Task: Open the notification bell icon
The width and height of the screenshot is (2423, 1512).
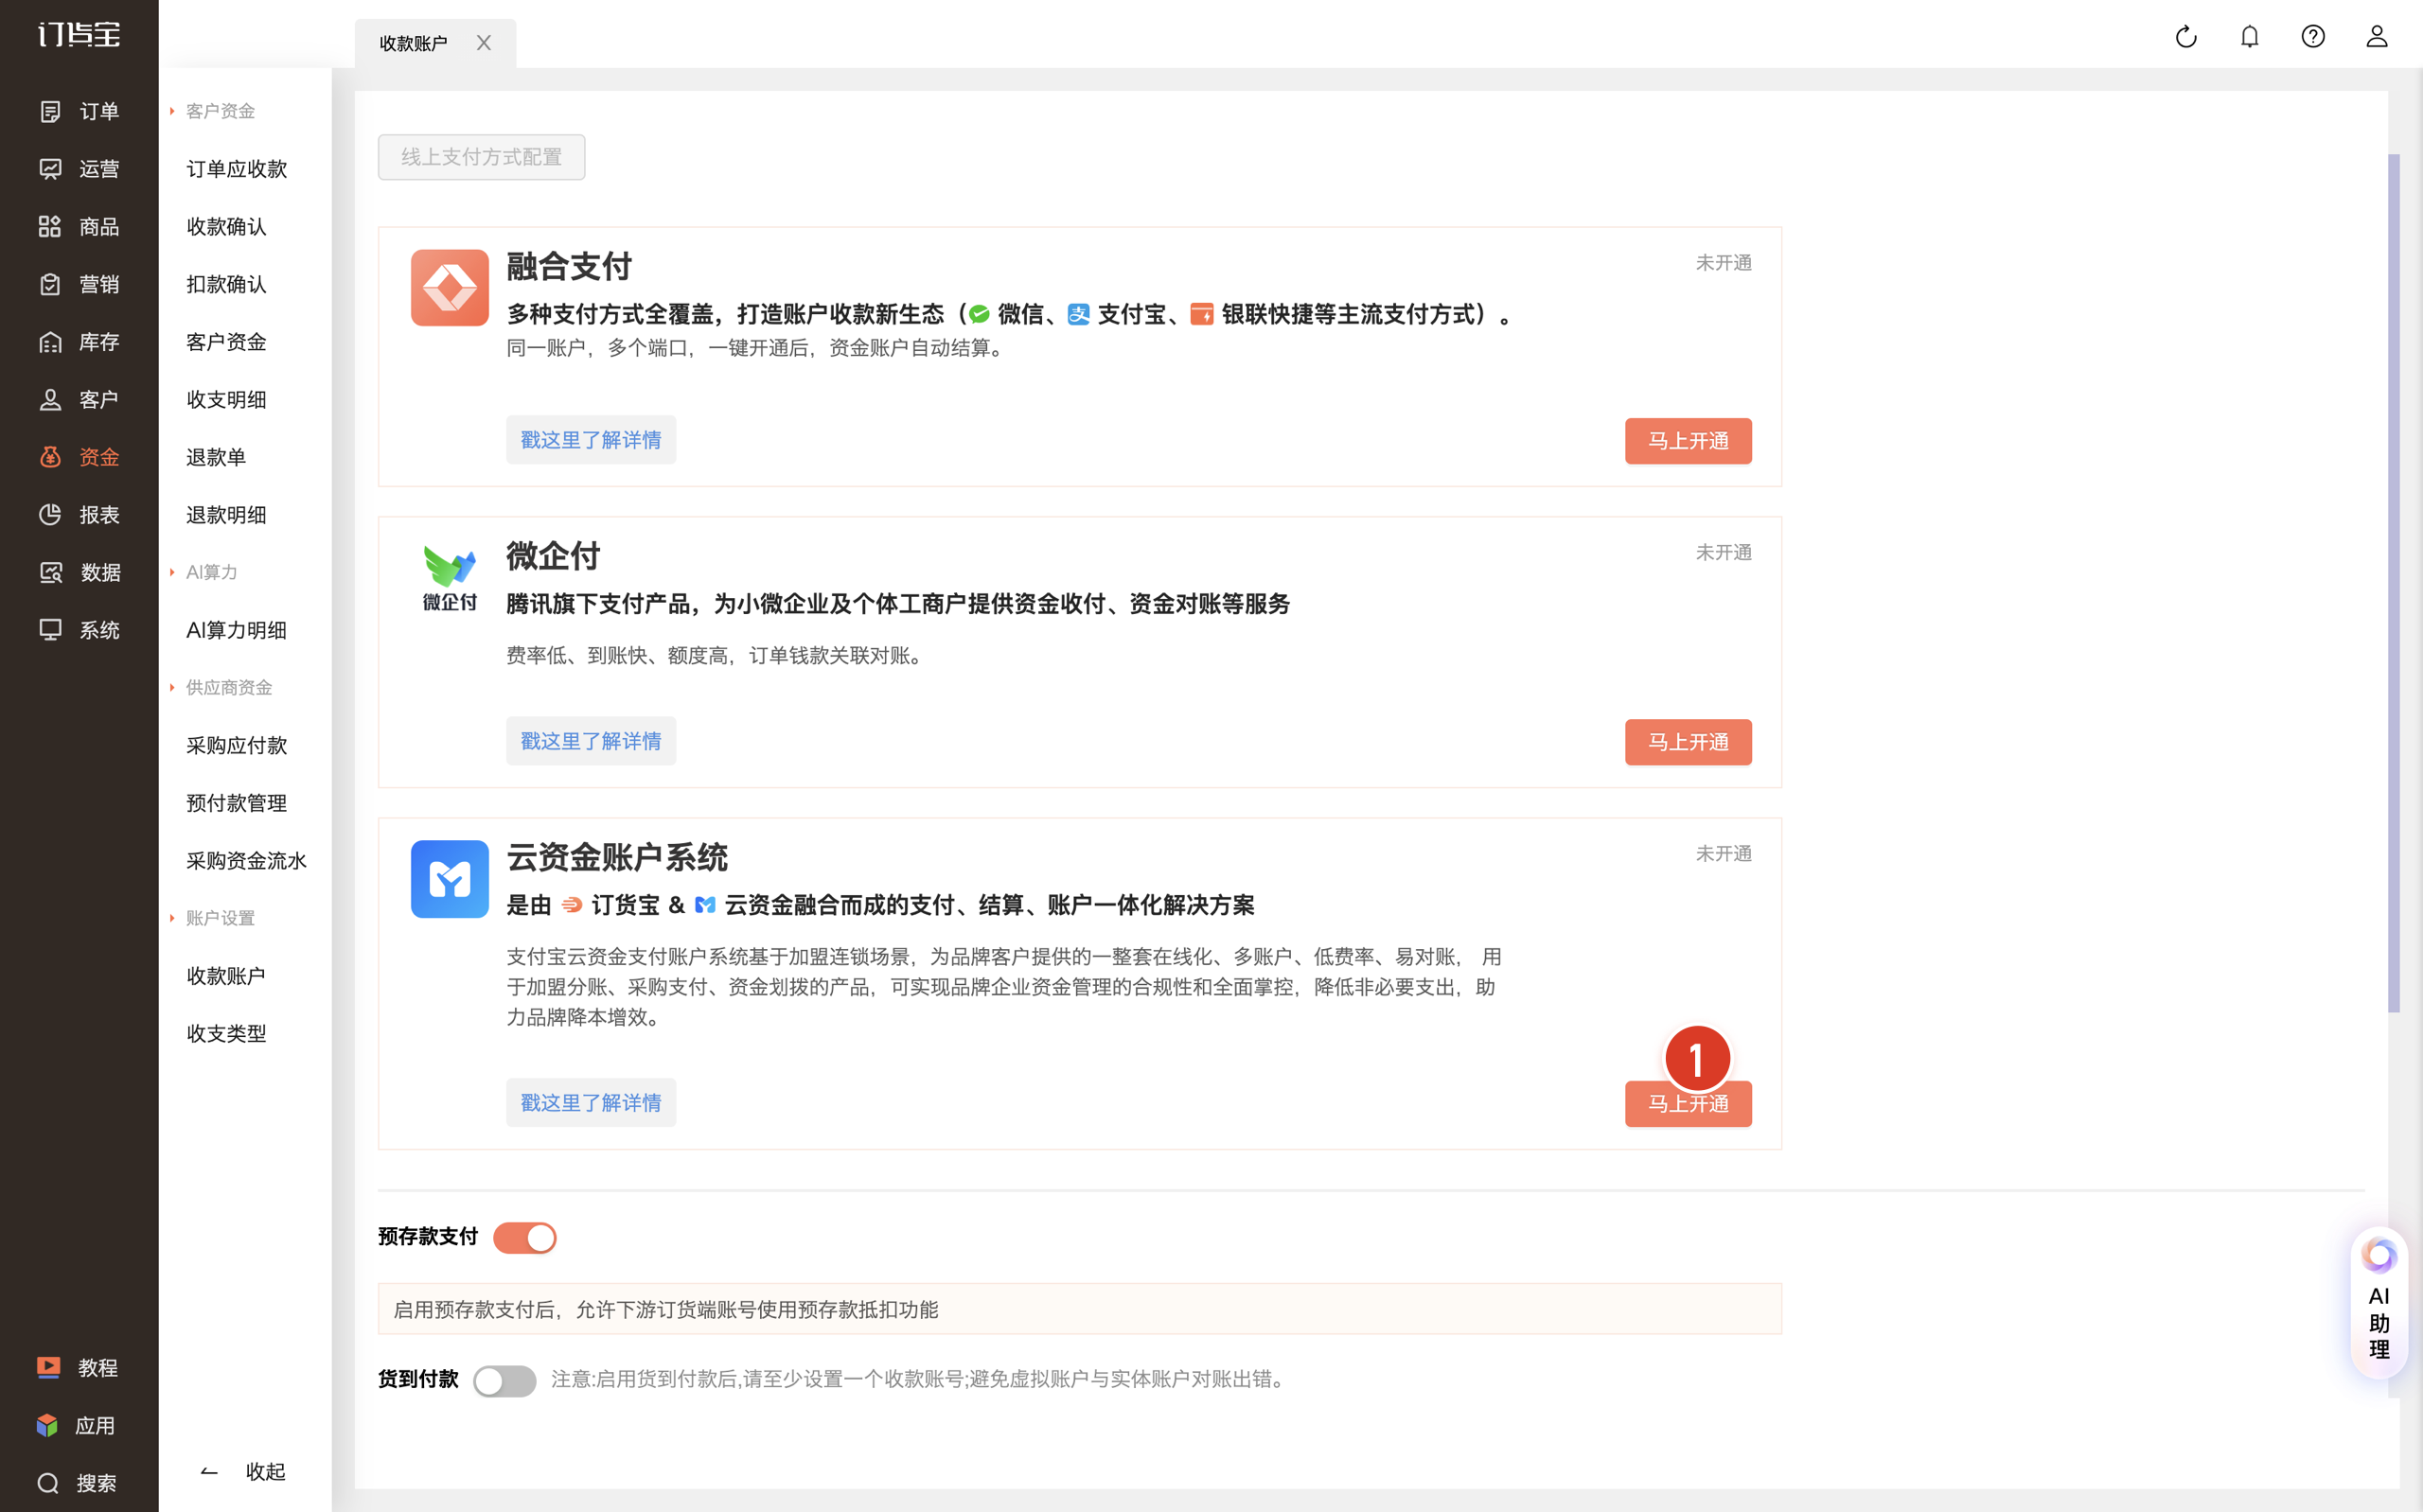Action: pyautogui.click(x=2249, y=37)
